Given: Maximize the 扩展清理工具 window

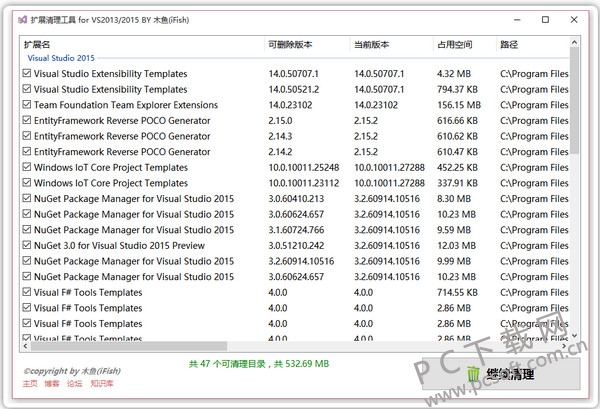Looking at the screenshot, I should click(x=545, y=20).
